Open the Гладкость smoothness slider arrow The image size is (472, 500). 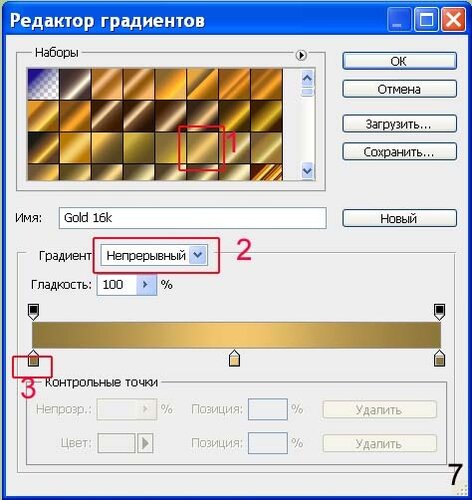point(146,285)
